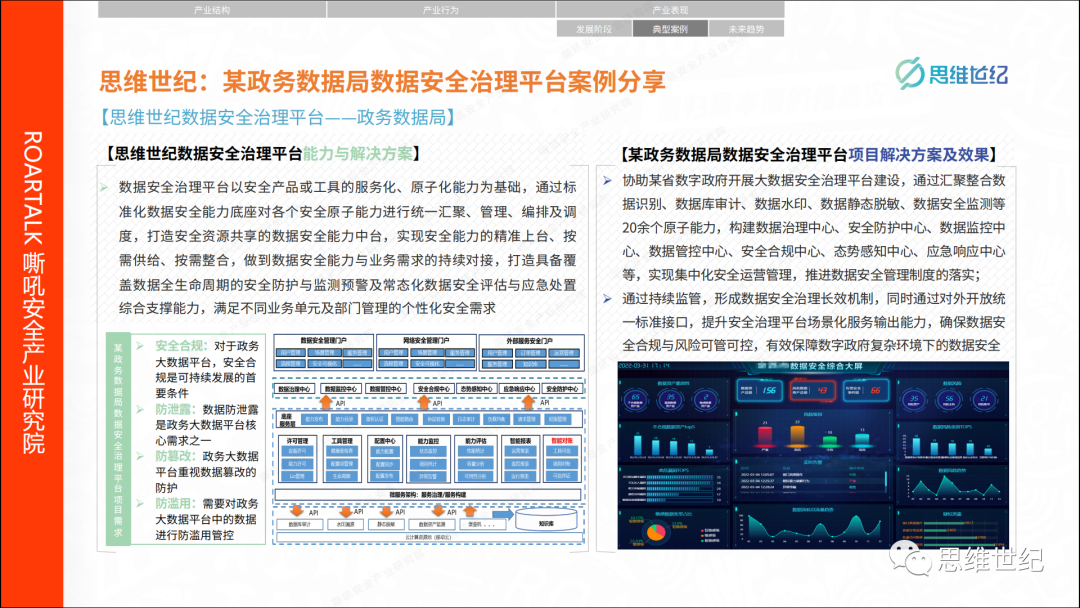This screenshot has height=608, width=1080.
Task: Click the circular gauge showing 65
Action: [635, 399]
